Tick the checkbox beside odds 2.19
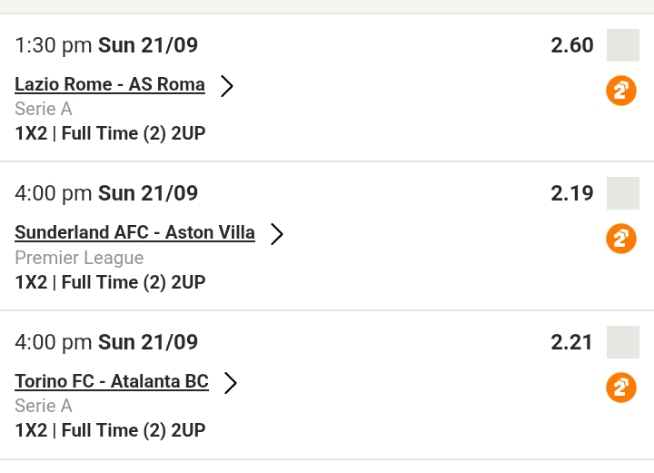The height and width of the screenshot is (473, 654). [x=622, y=193]
